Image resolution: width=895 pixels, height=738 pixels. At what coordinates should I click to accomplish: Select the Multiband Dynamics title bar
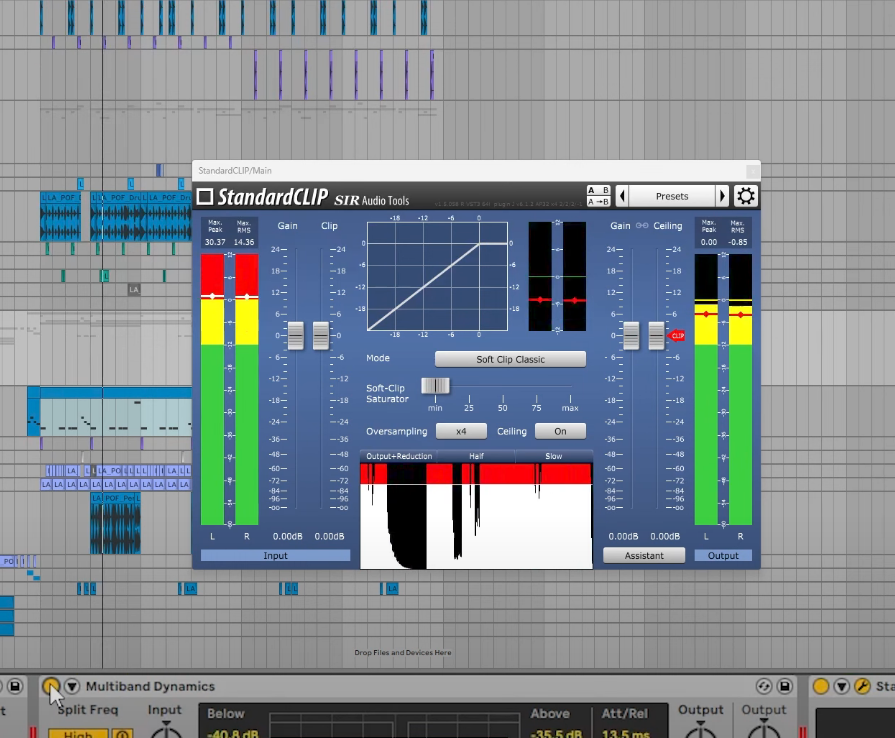(x=418, y=686)
